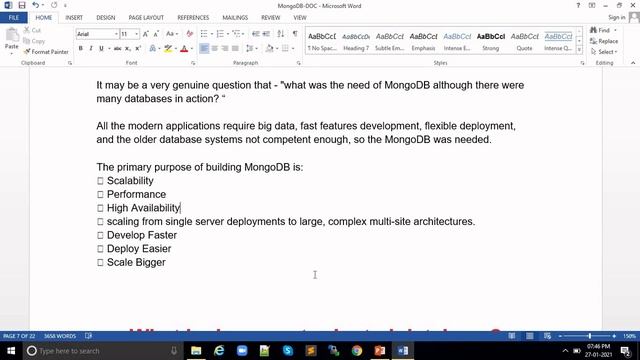Toggle Align Left alignment
This screenshot has width=640, height=360.
204,49
